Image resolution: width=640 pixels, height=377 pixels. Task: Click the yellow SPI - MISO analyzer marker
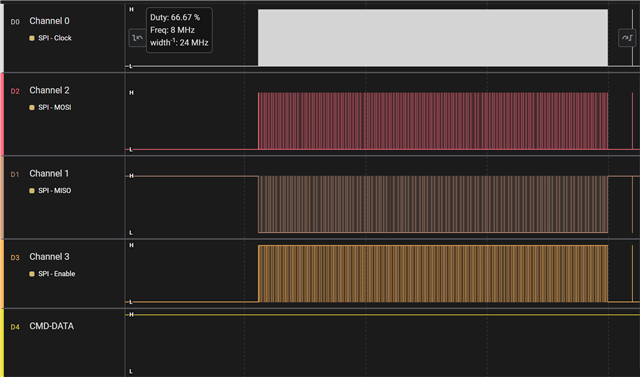click(x=32, y=191)
